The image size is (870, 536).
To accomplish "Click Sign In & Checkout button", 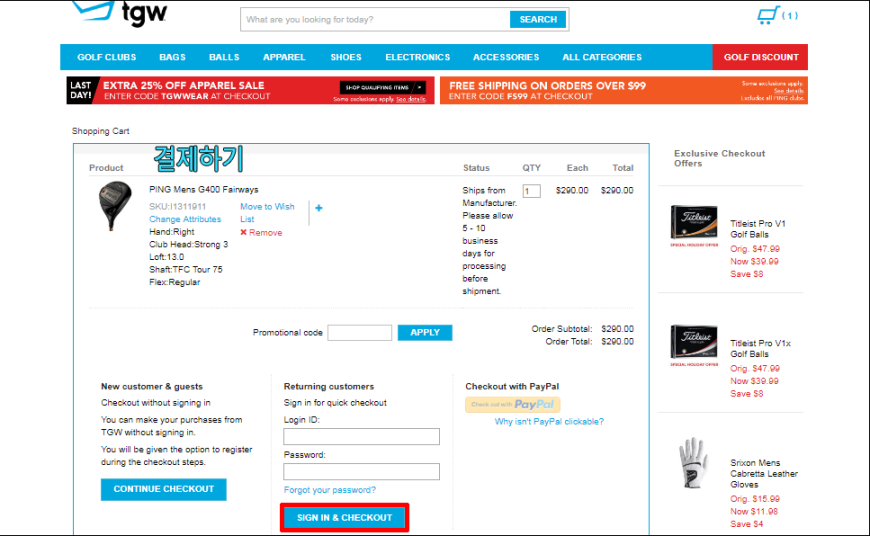I will (345, 518).
